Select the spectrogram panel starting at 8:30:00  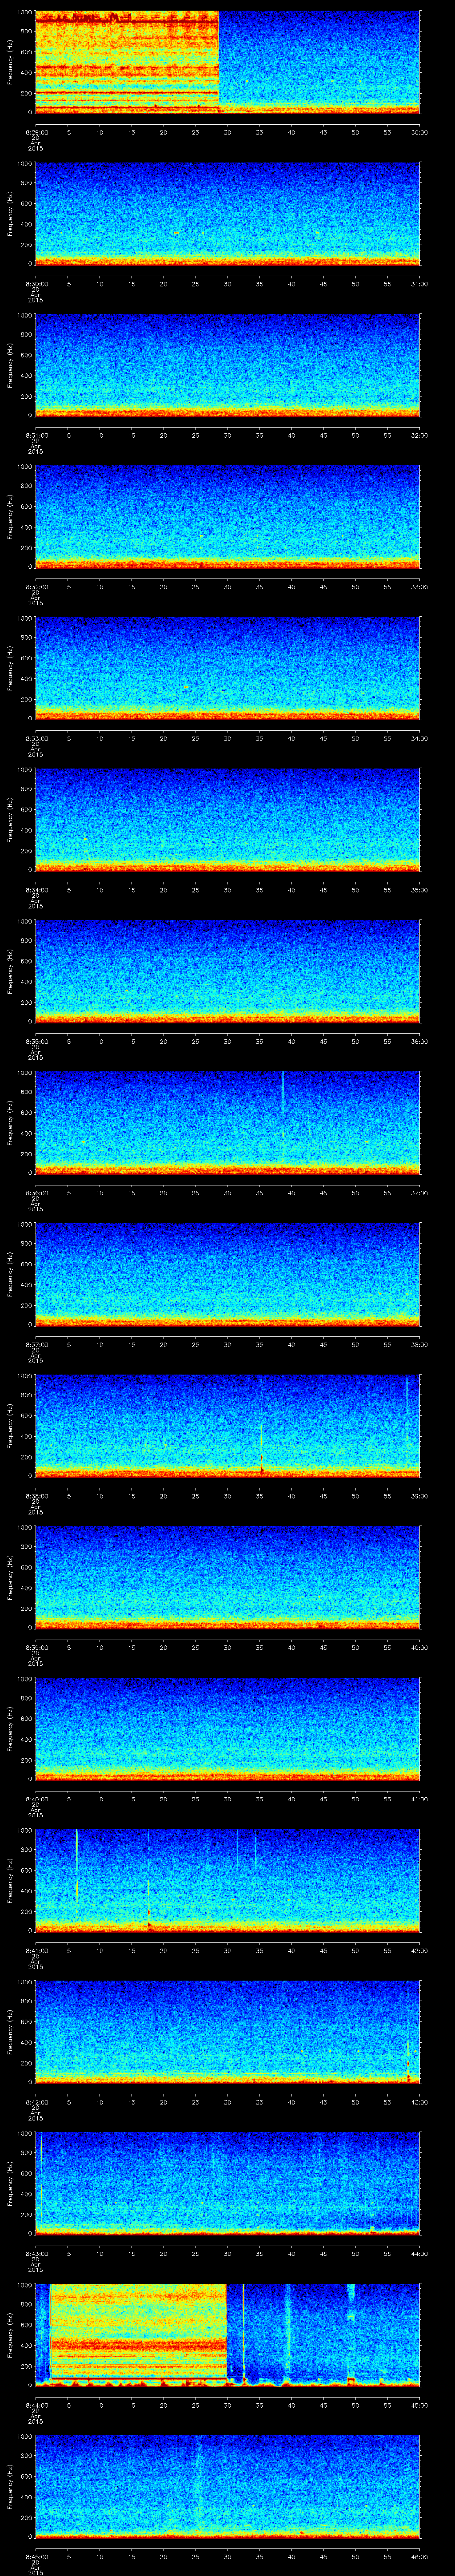point(227,214)
